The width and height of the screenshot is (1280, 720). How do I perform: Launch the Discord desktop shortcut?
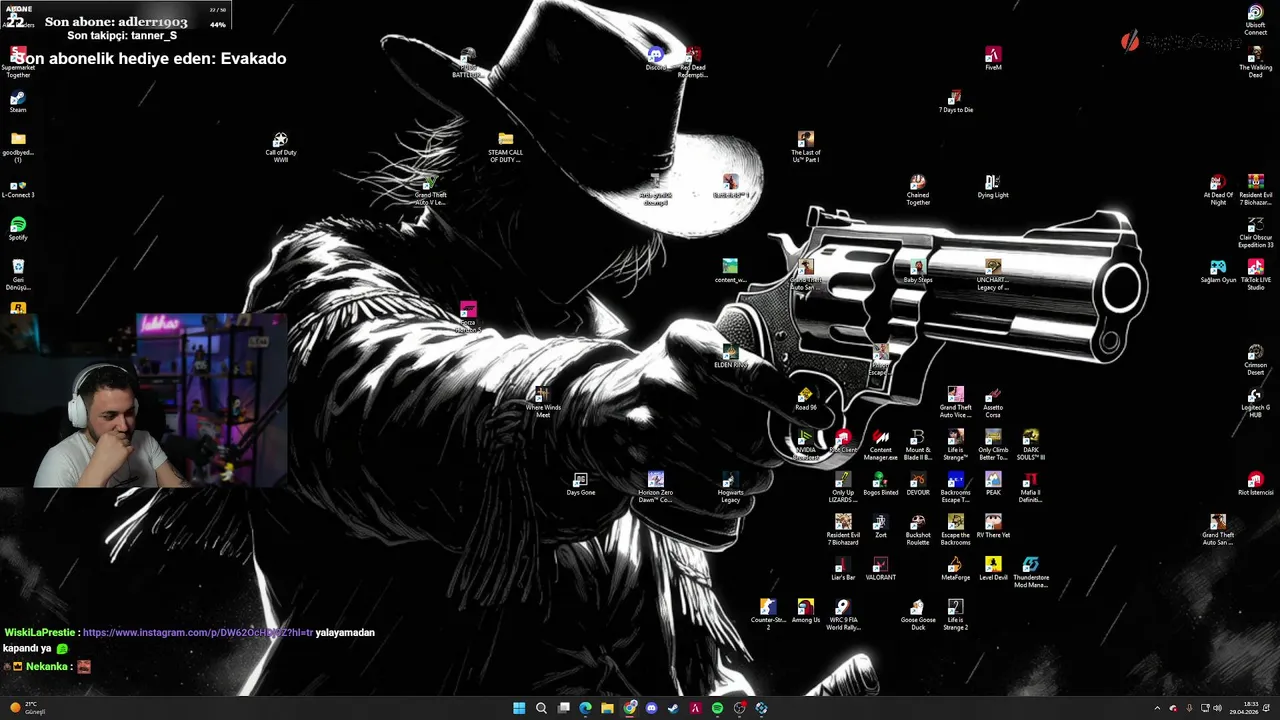[656, 58]
